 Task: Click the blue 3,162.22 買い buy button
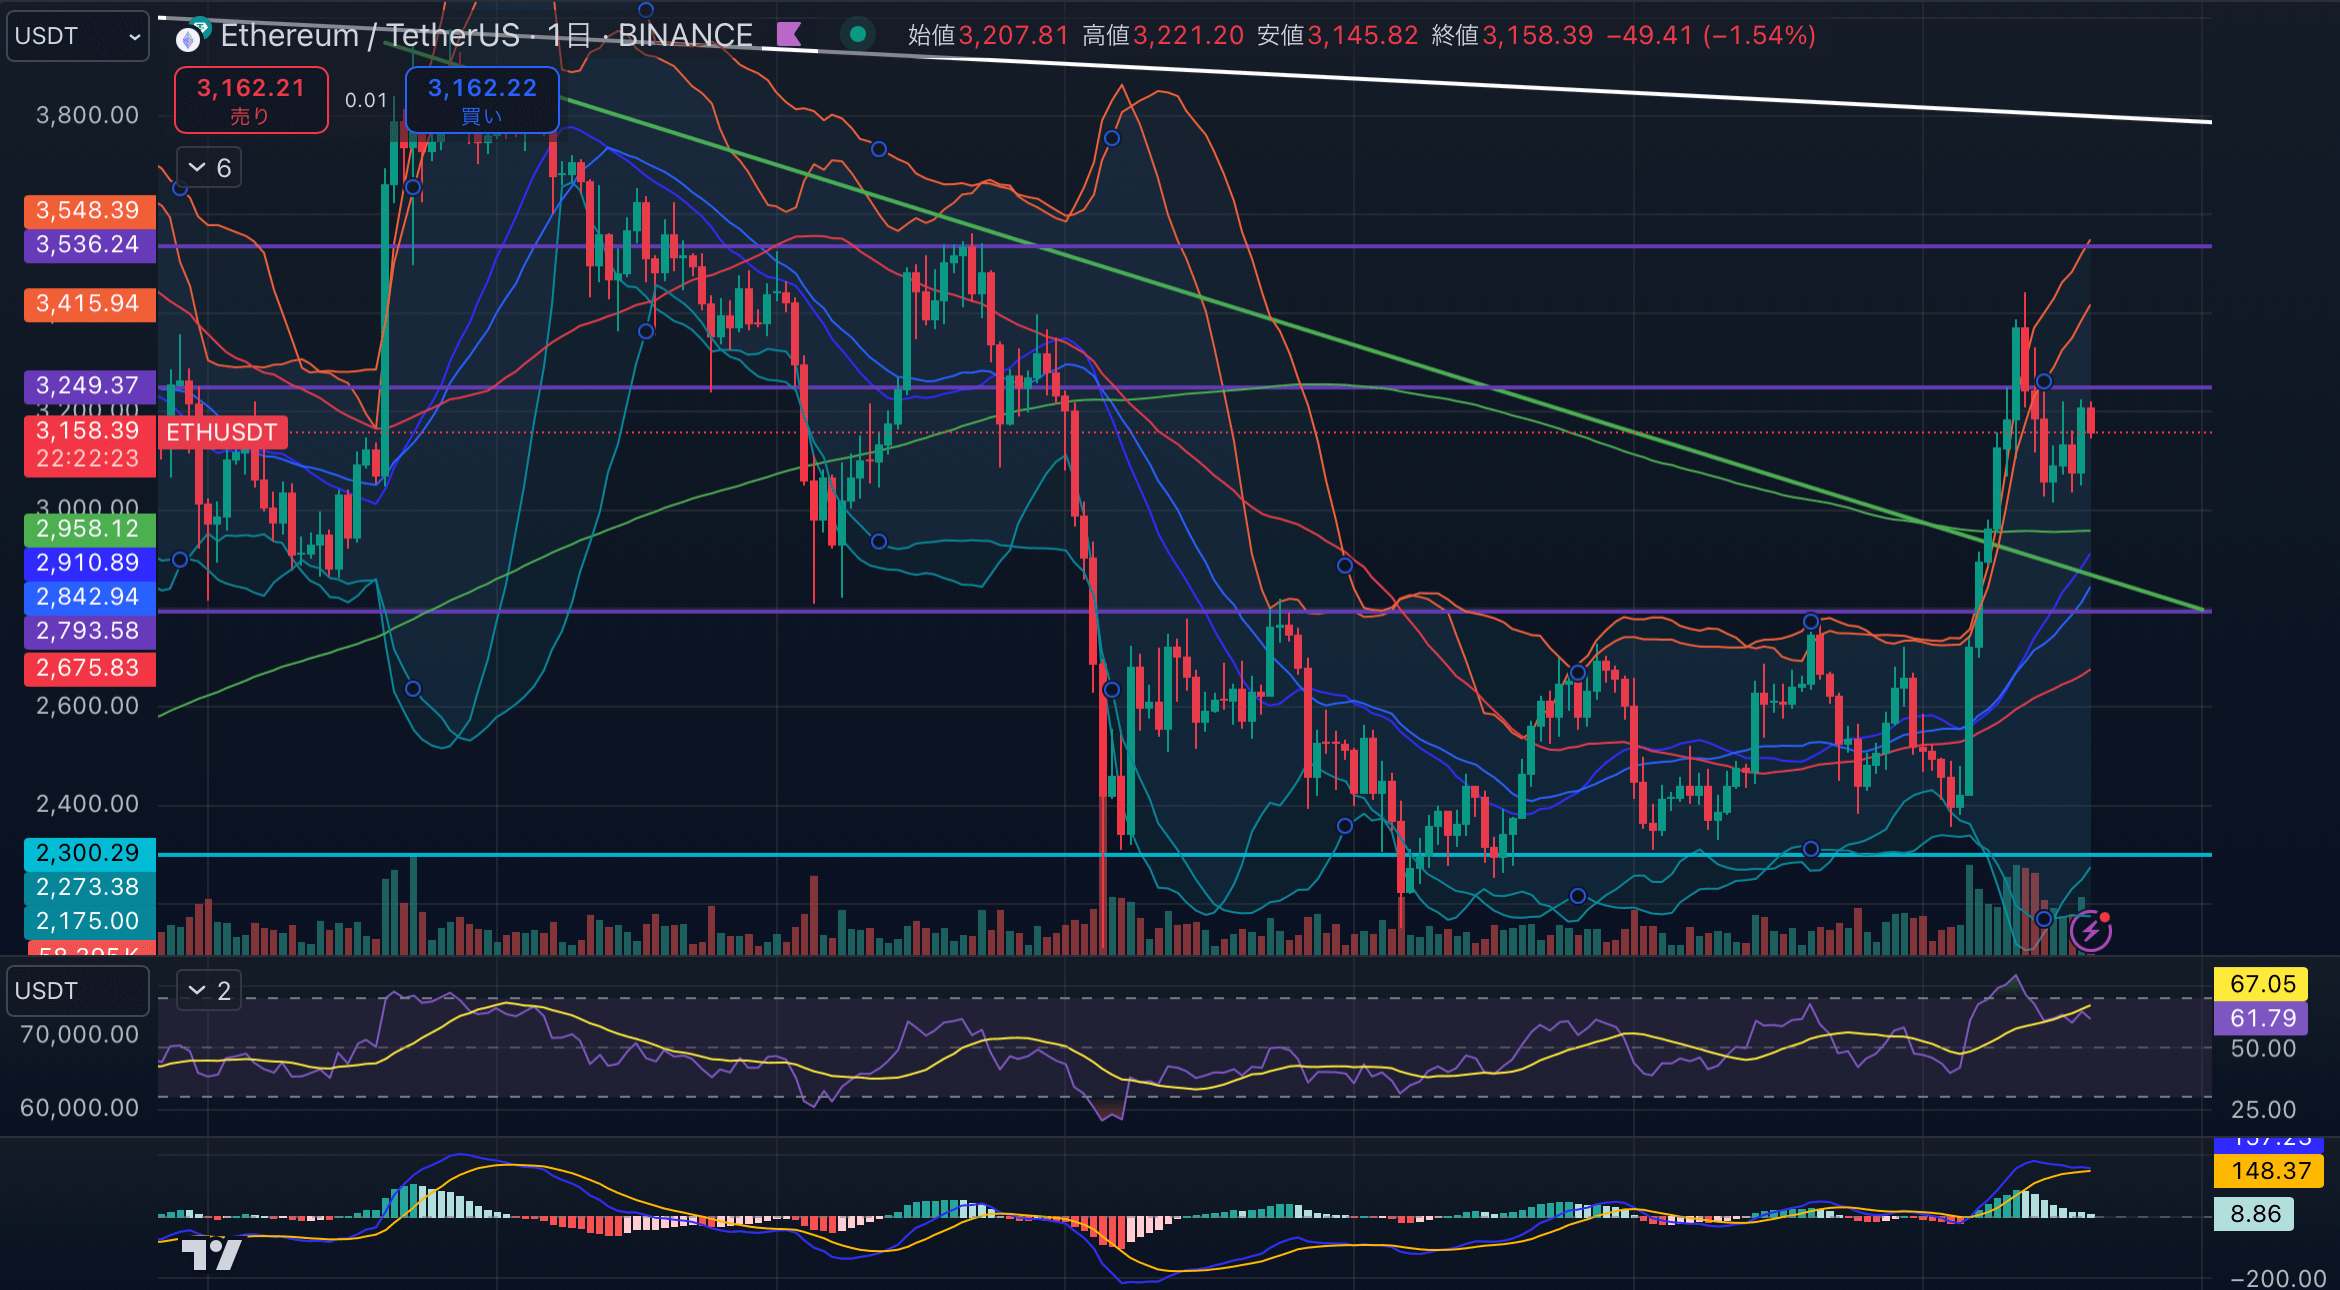pos(482,100)
